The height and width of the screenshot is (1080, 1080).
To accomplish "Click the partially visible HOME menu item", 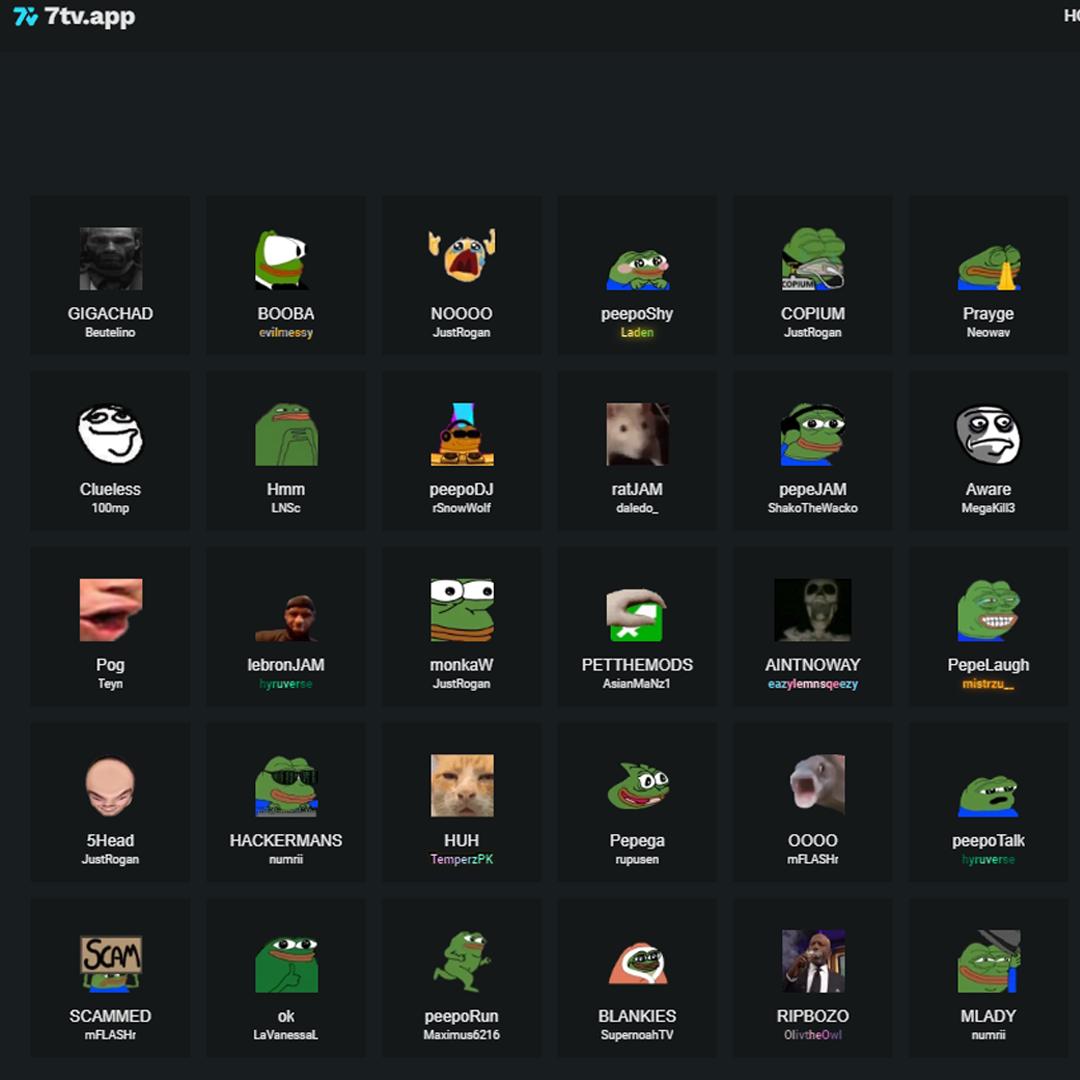I will (1071, 16).
